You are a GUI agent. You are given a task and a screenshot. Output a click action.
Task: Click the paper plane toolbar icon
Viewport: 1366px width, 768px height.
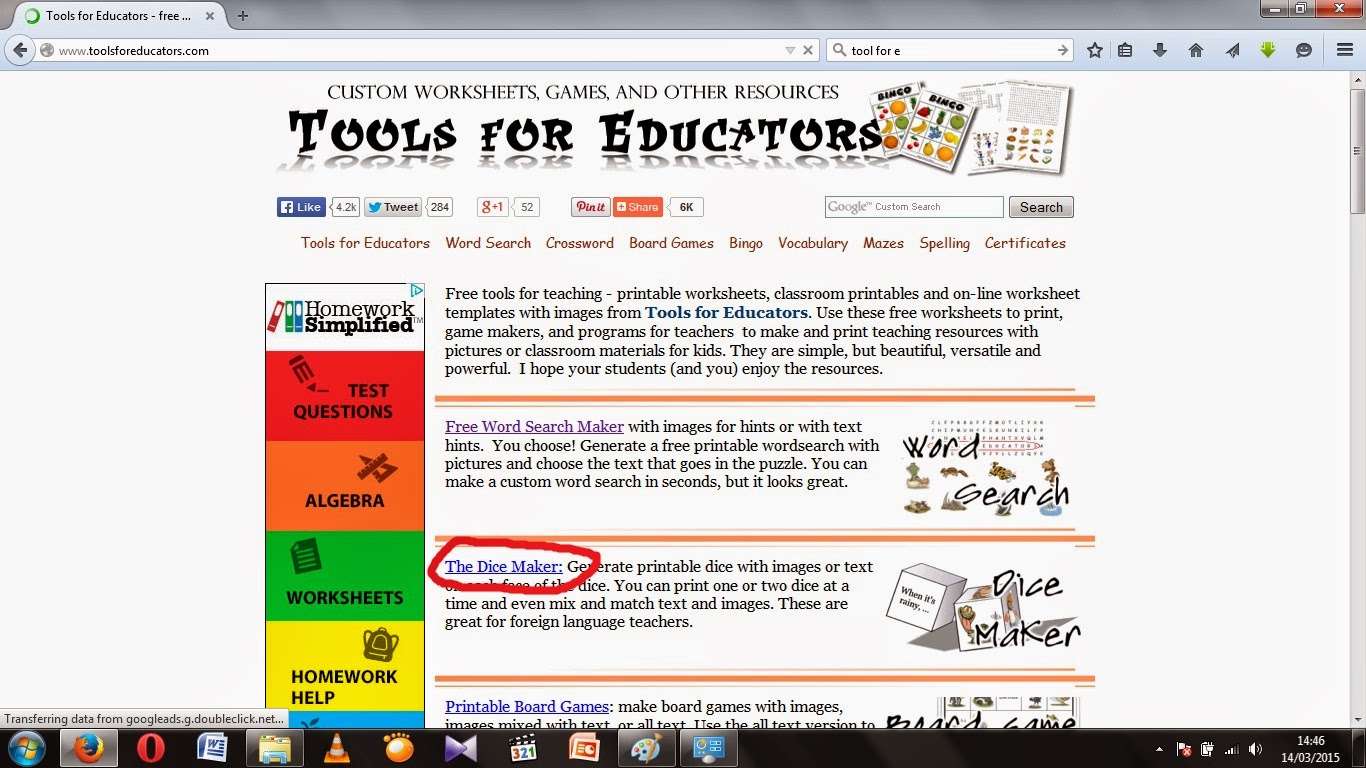[x=1232, y=50]
